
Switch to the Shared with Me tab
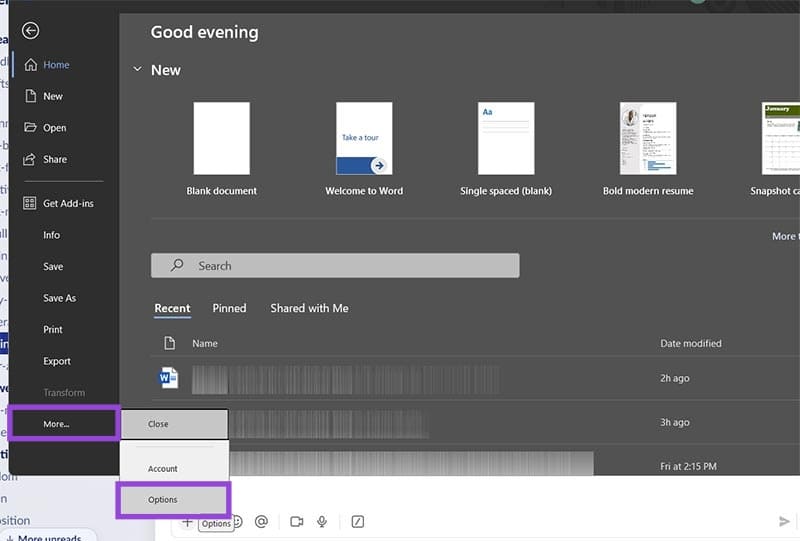(x=309, y=309)
